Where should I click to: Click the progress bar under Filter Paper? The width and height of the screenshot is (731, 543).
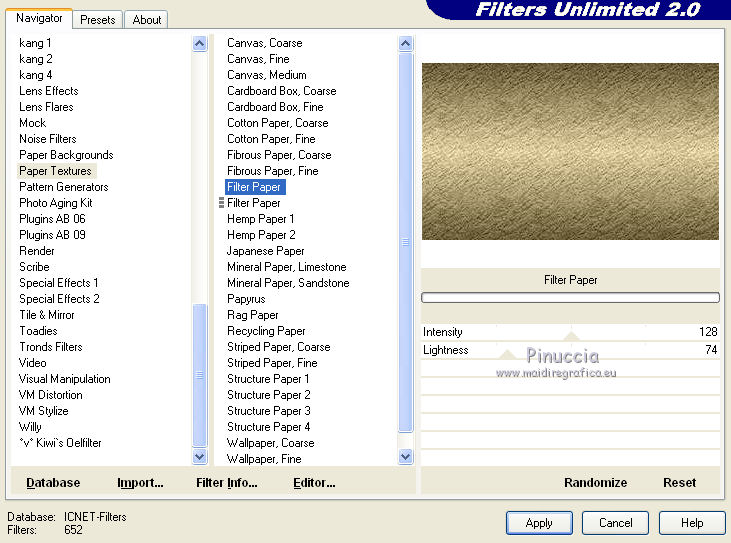(570, 297)
